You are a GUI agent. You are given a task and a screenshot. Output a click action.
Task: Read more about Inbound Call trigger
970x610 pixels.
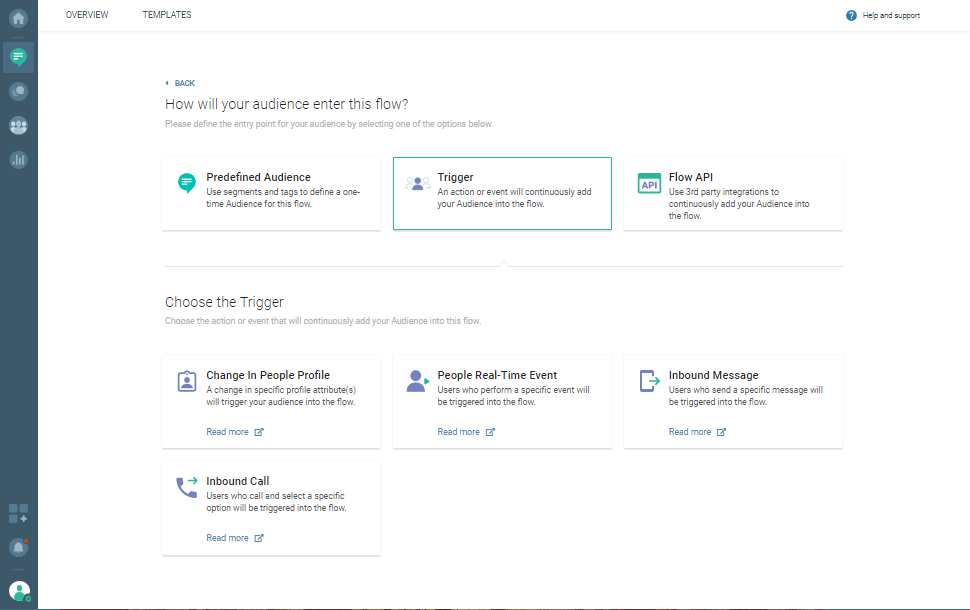coord(227,538)
